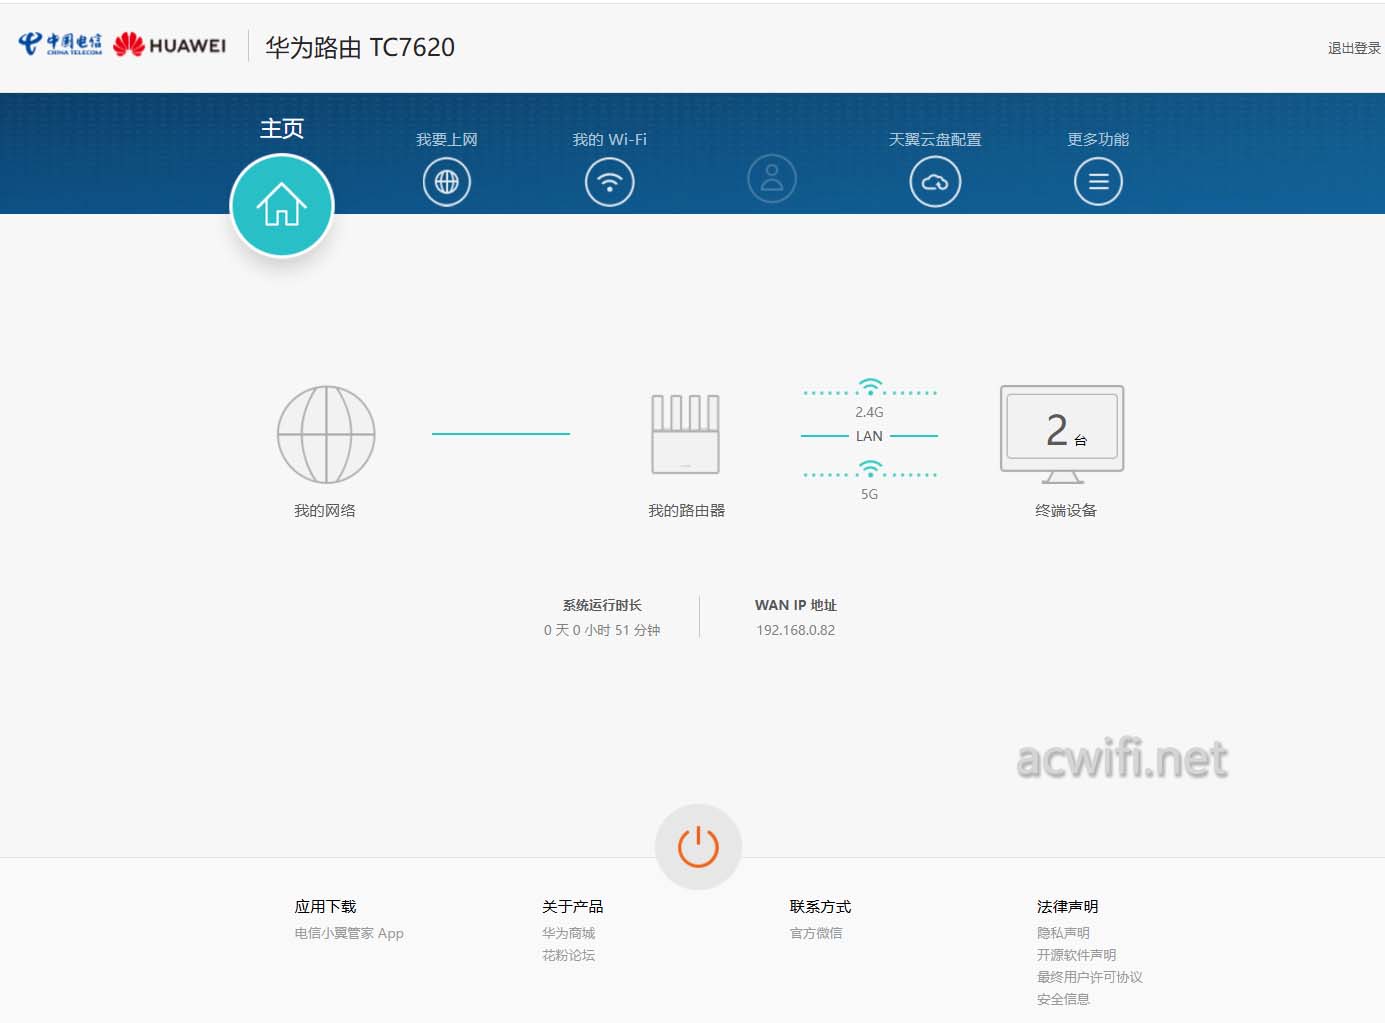This screenshot has width=1385, height=1023.
Task: Open the 开源软件声明 link
Action: click(x=1076, y=955)
